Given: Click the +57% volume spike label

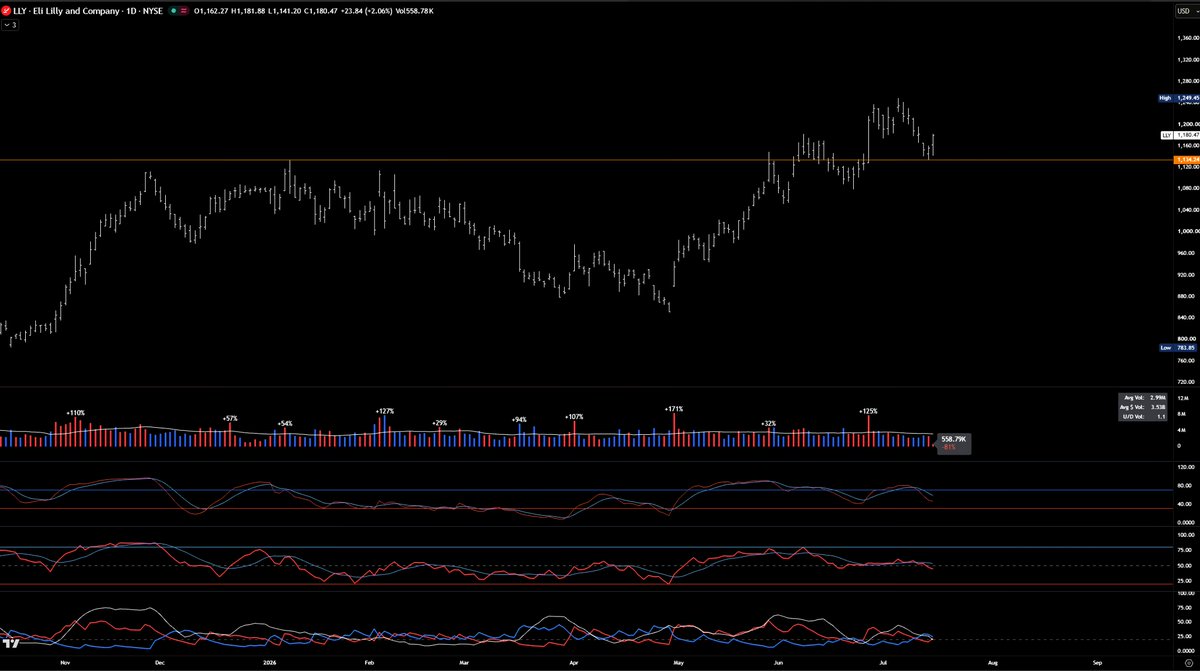Looking at the screenshot, I should click(x=230, y=417).
